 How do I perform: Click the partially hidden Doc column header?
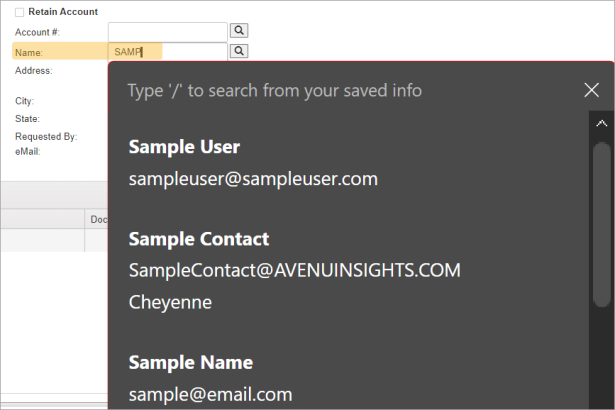pyautogui.click(x=98, y=219)
